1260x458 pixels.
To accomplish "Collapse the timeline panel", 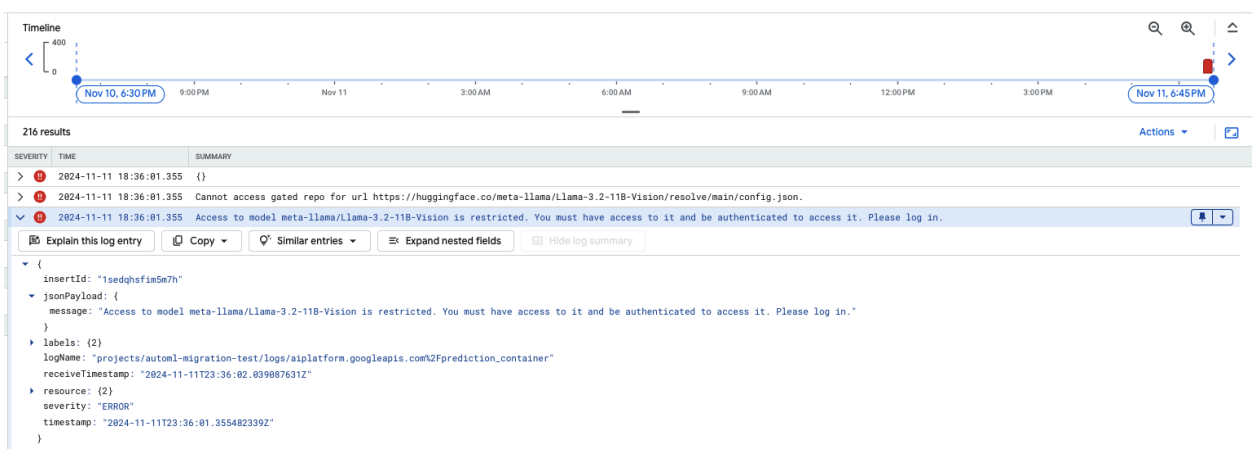I will point(1232,29).
